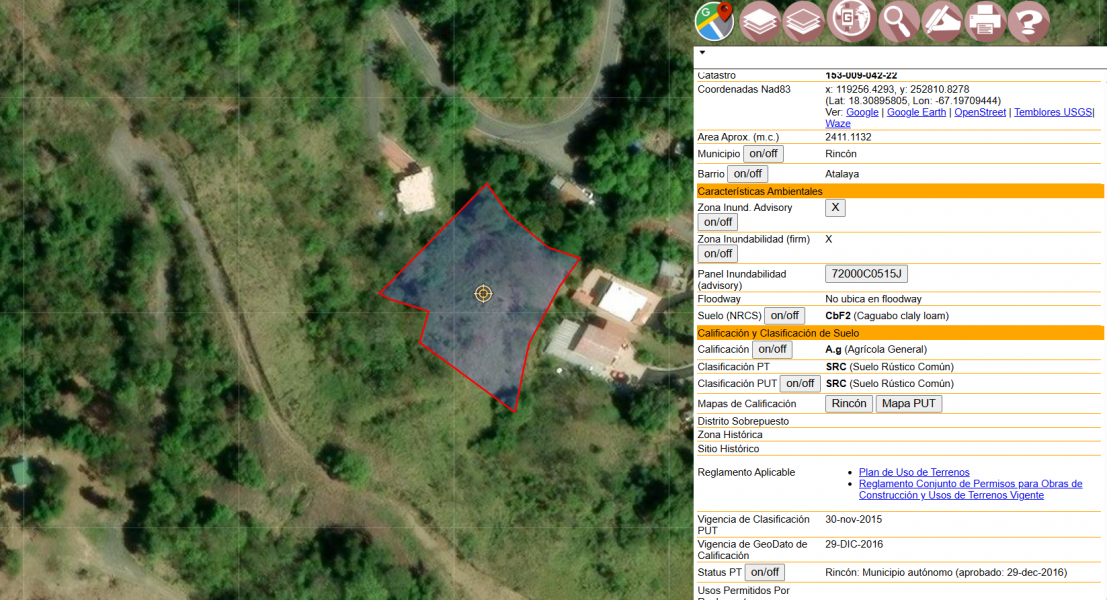Toggle the Calificación layer on/off
Screen dimensions: 1107x600
[771, 350]
